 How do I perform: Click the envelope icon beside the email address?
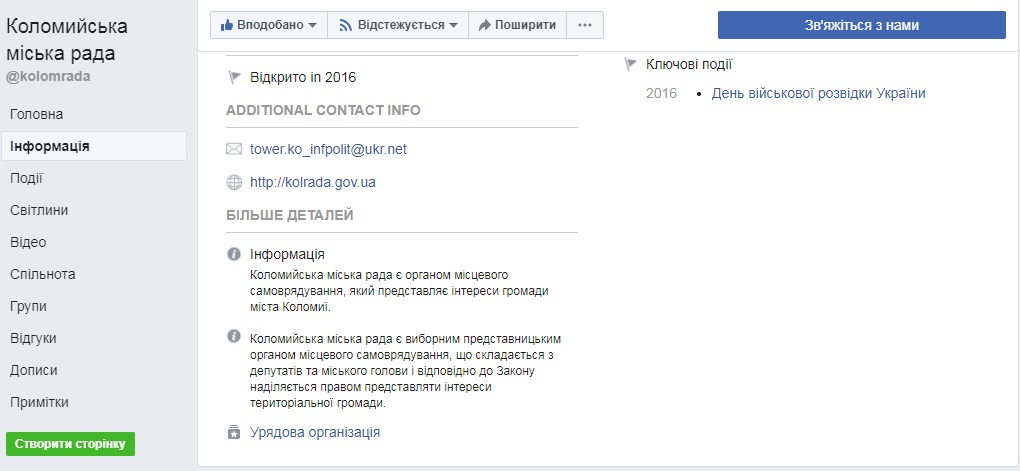pos(234,150)
